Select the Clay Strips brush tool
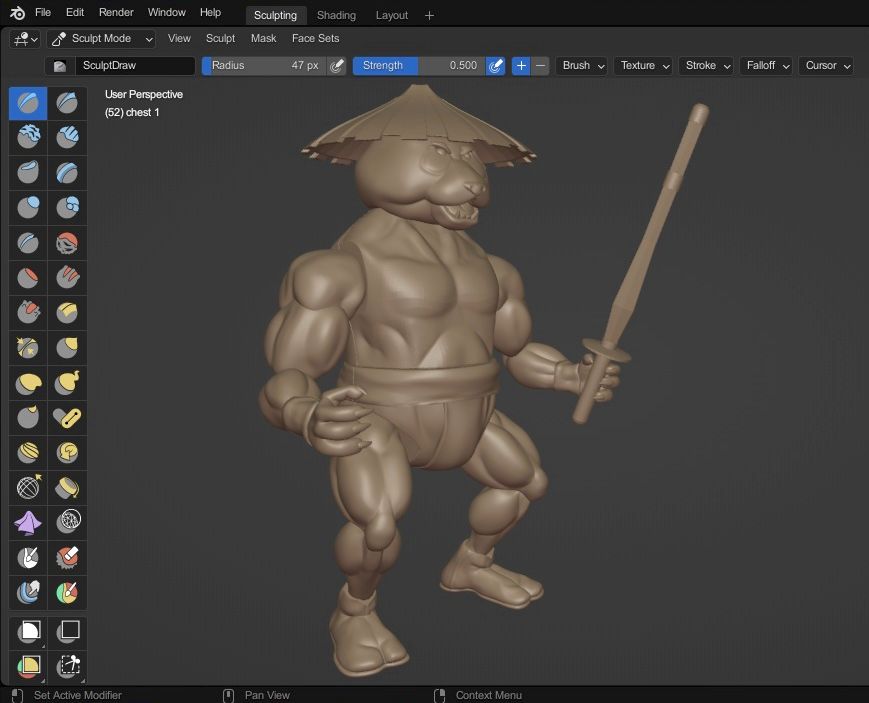This screenshot has height=703, width=869. (x=67, y=137)
